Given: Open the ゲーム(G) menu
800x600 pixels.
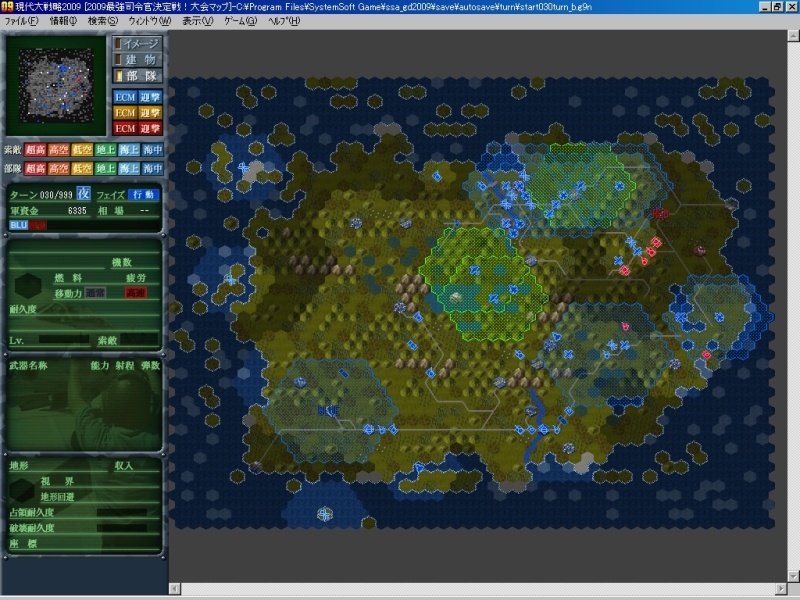Looking at the screenshot, I should (x=240, y=21).
